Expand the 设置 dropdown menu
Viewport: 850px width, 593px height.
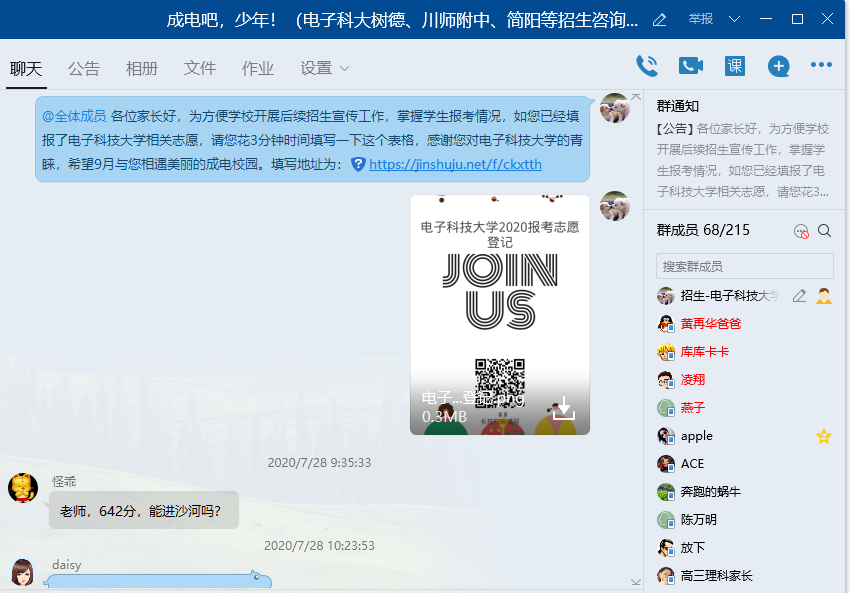coord(325,68)
